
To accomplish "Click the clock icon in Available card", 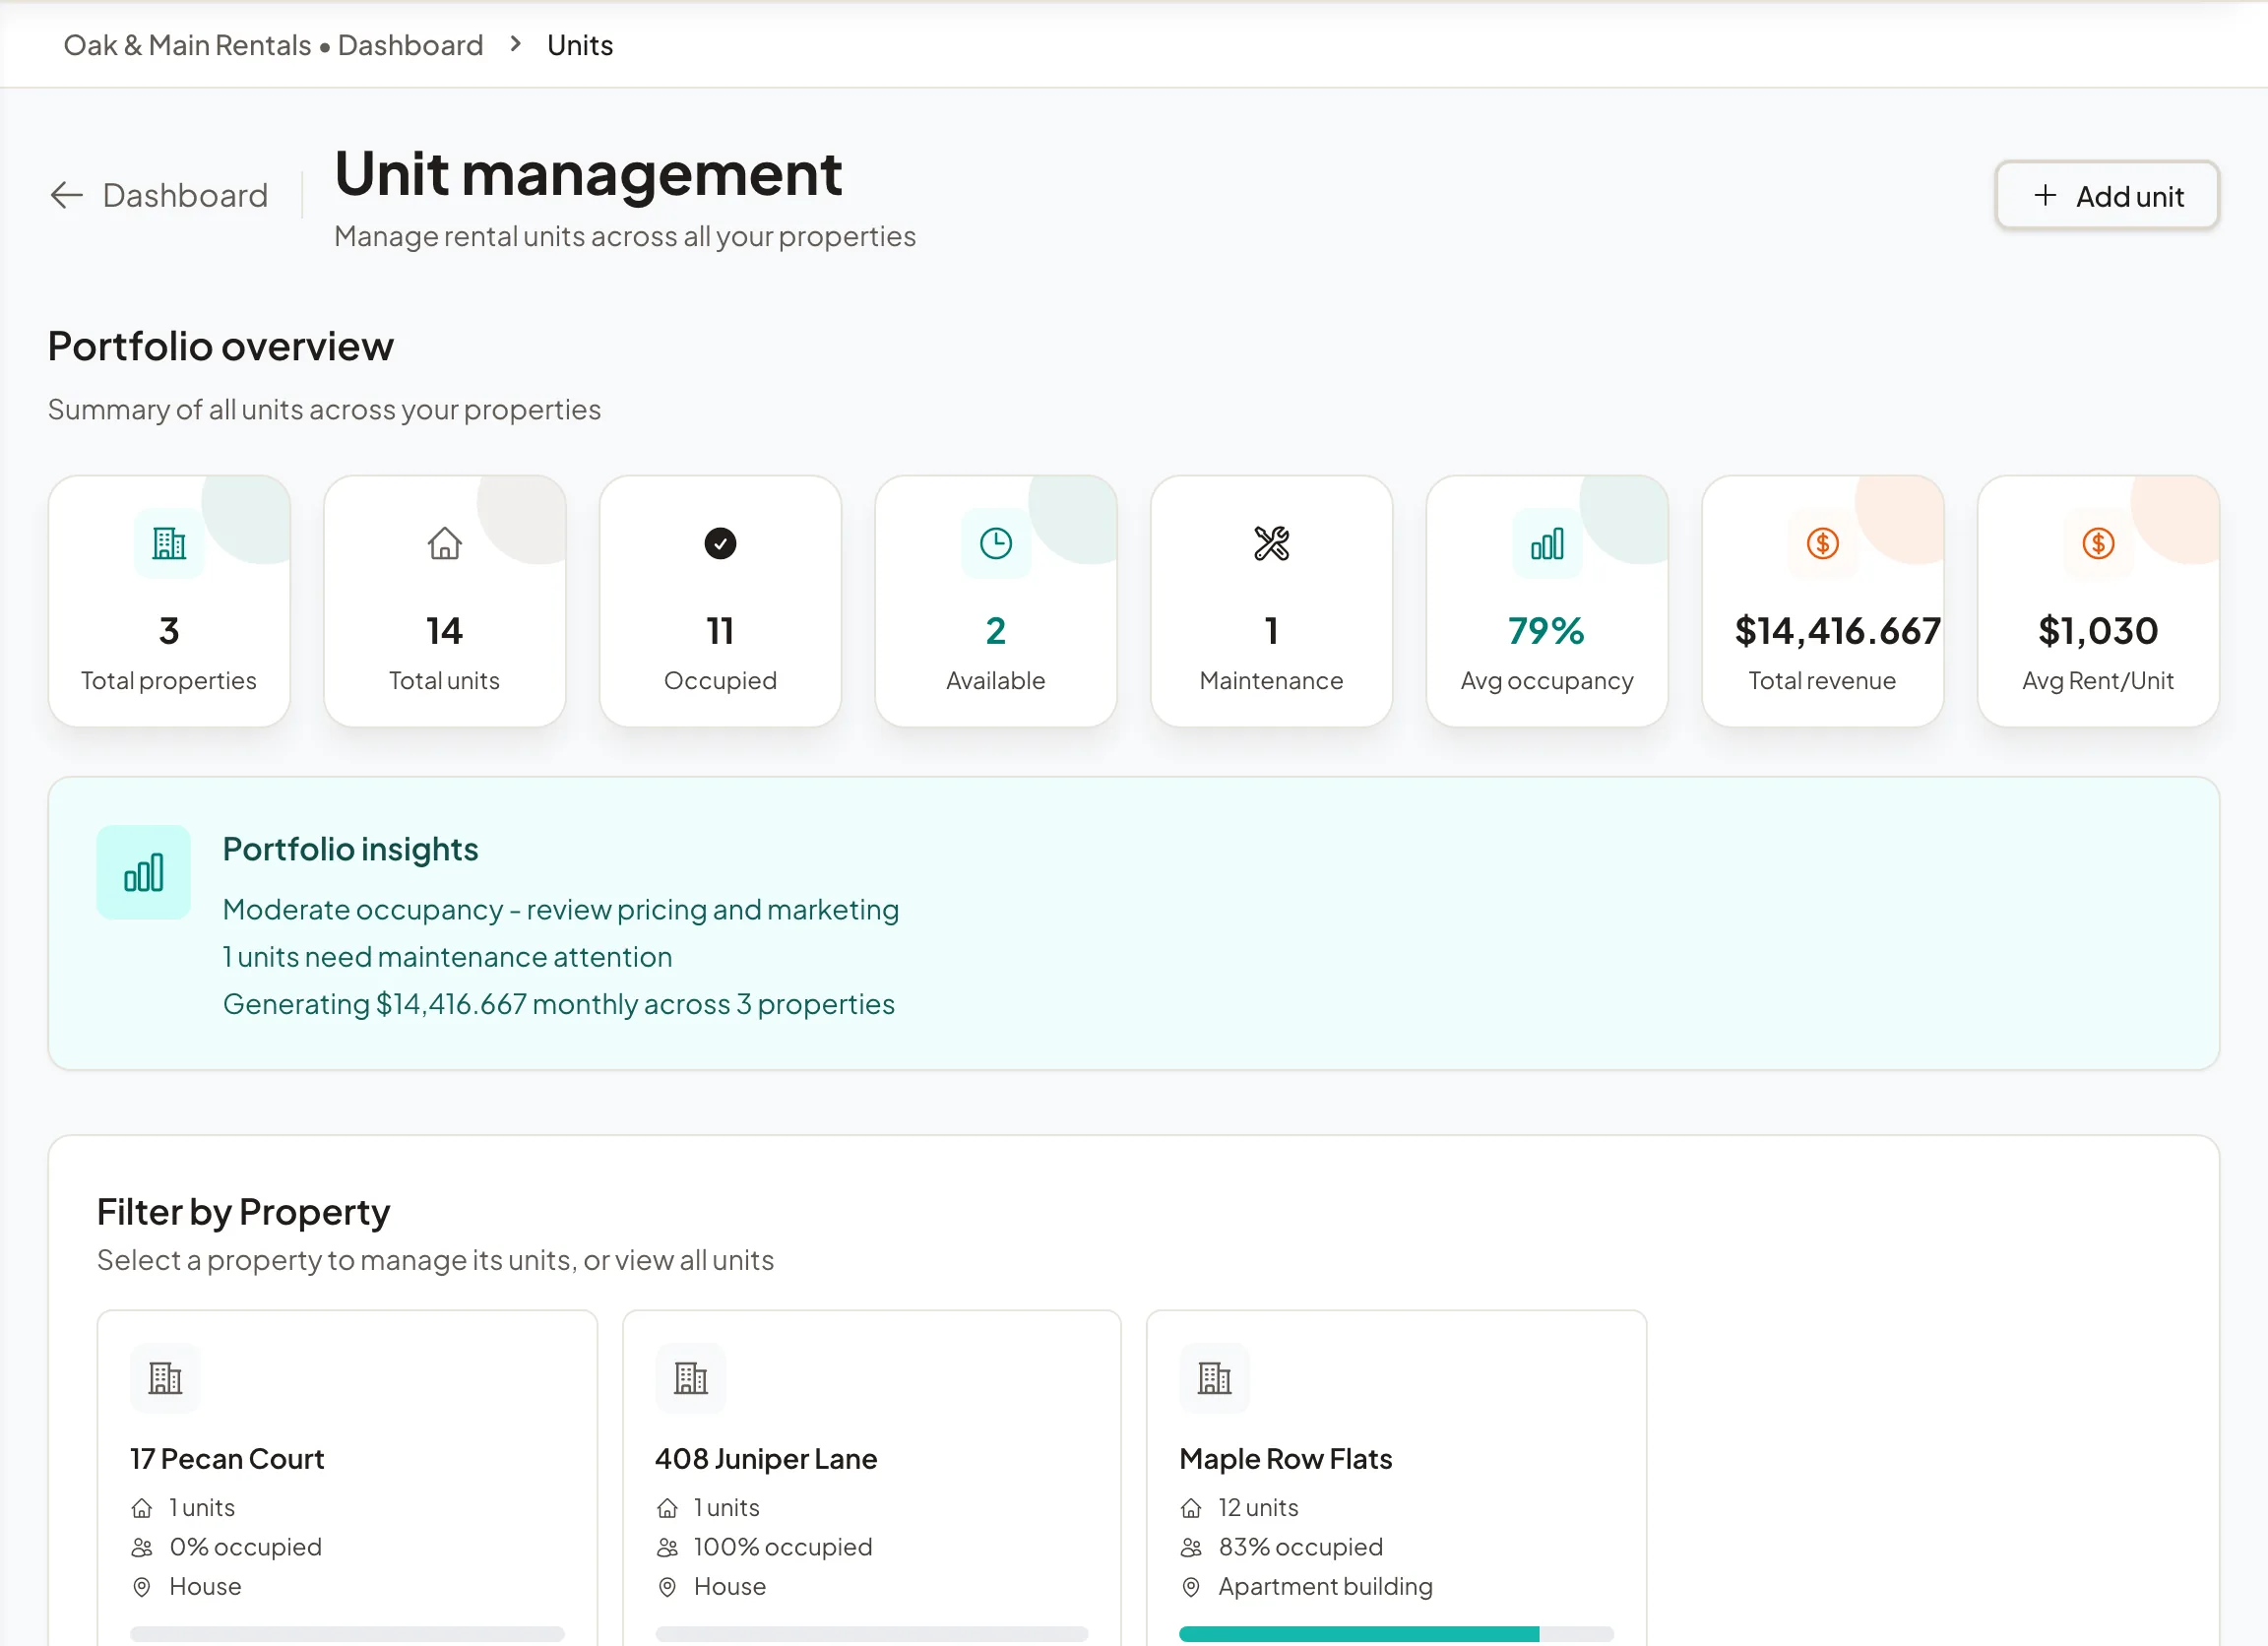I will coord(996,544).
